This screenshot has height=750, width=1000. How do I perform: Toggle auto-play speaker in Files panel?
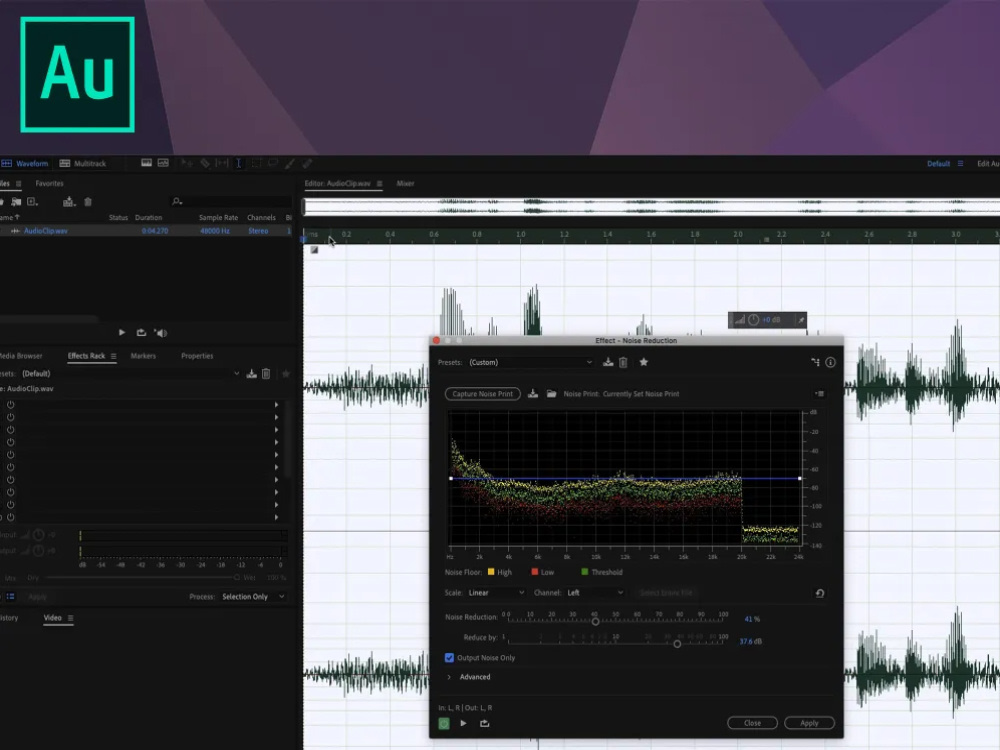[x=160, y=332]
